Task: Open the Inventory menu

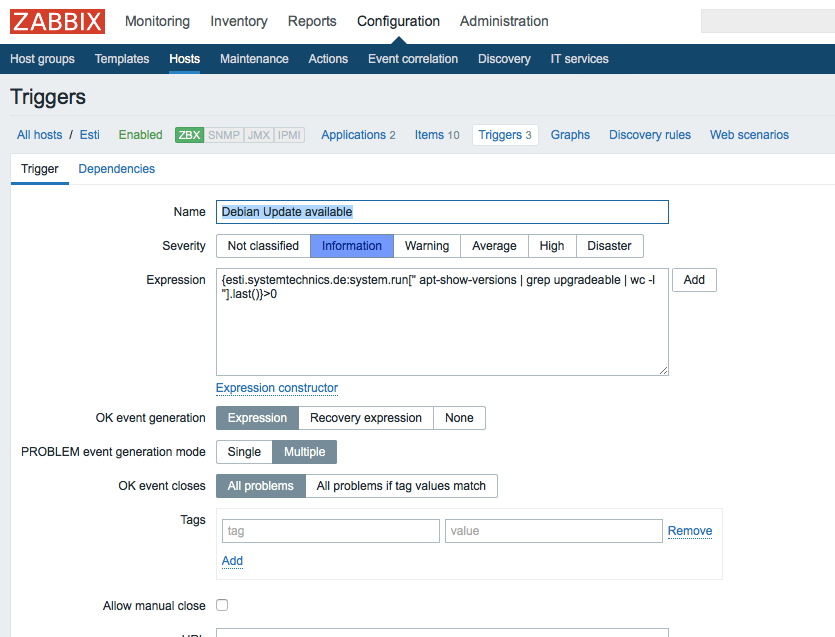Action: 239,21
